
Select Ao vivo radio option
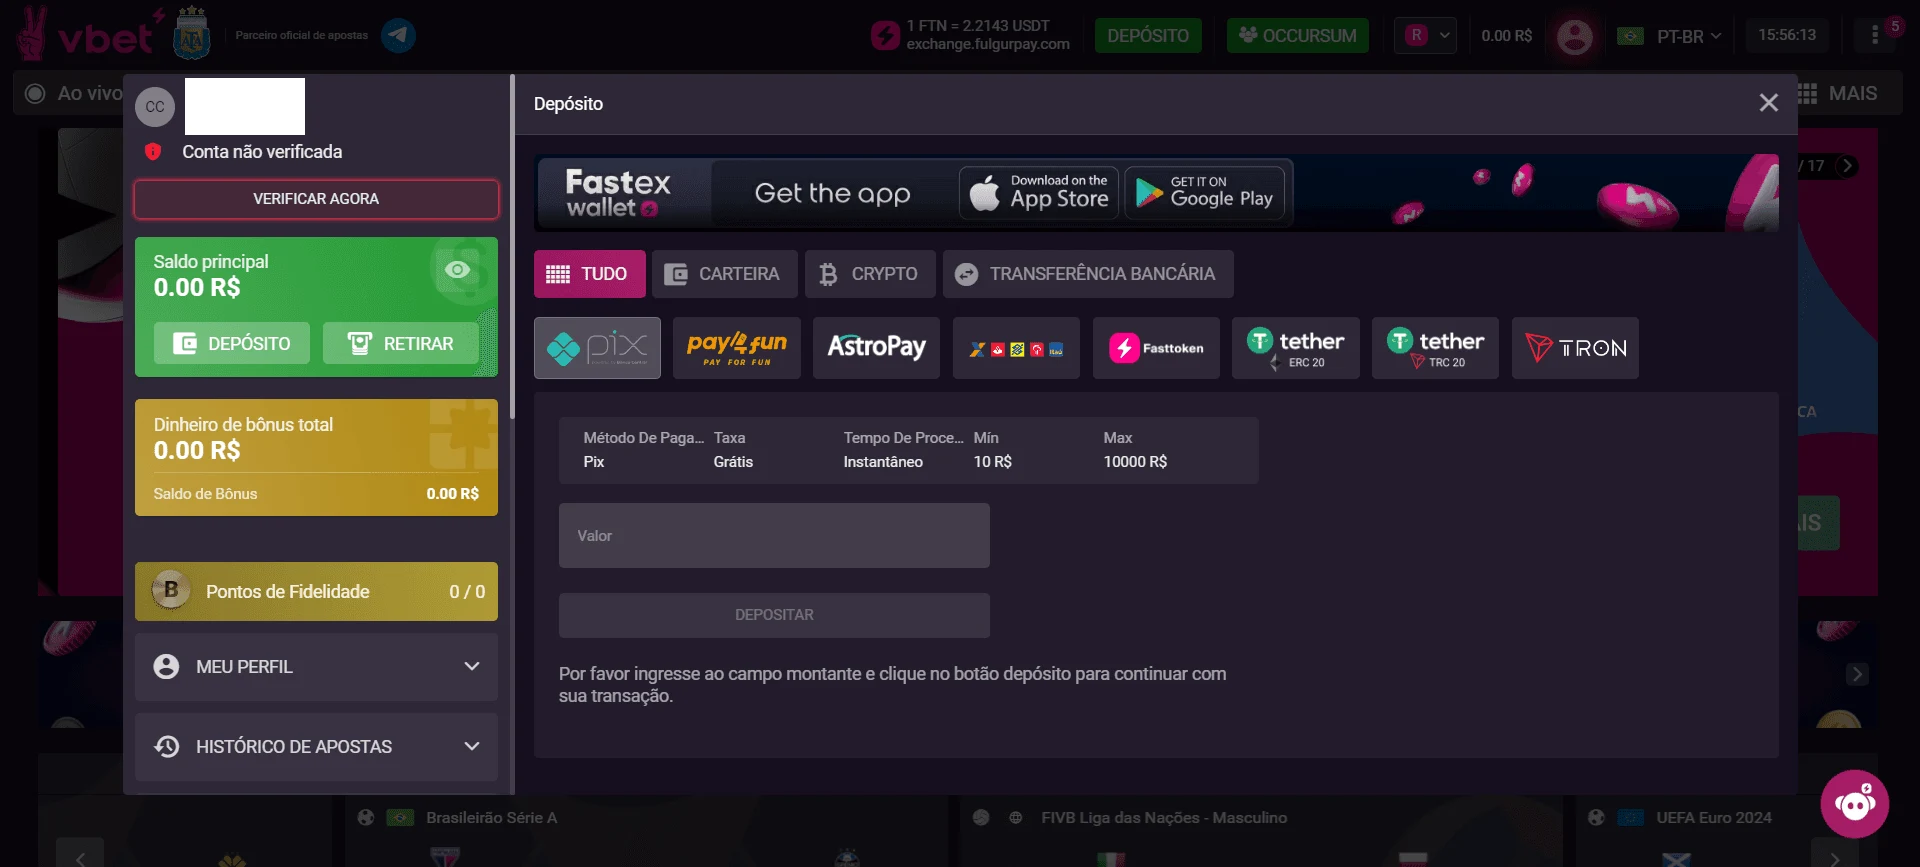(x=35, y=93)
